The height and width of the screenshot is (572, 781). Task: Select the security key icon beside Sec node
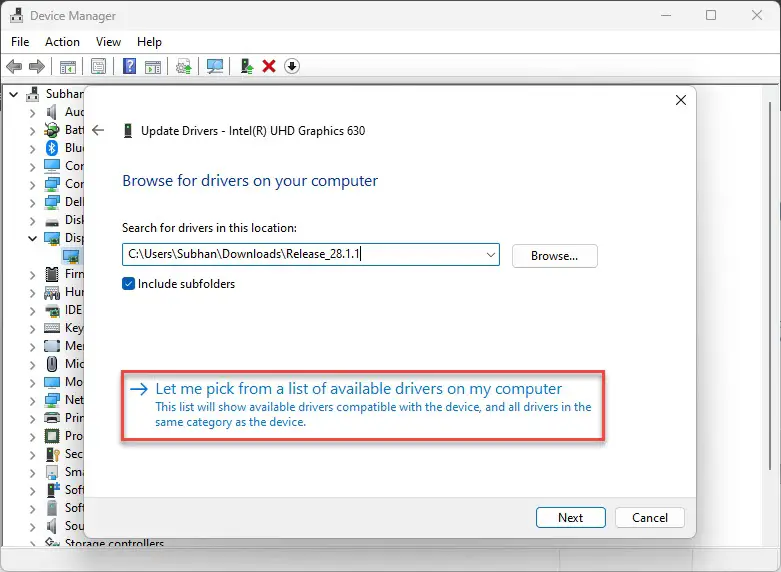52,454
